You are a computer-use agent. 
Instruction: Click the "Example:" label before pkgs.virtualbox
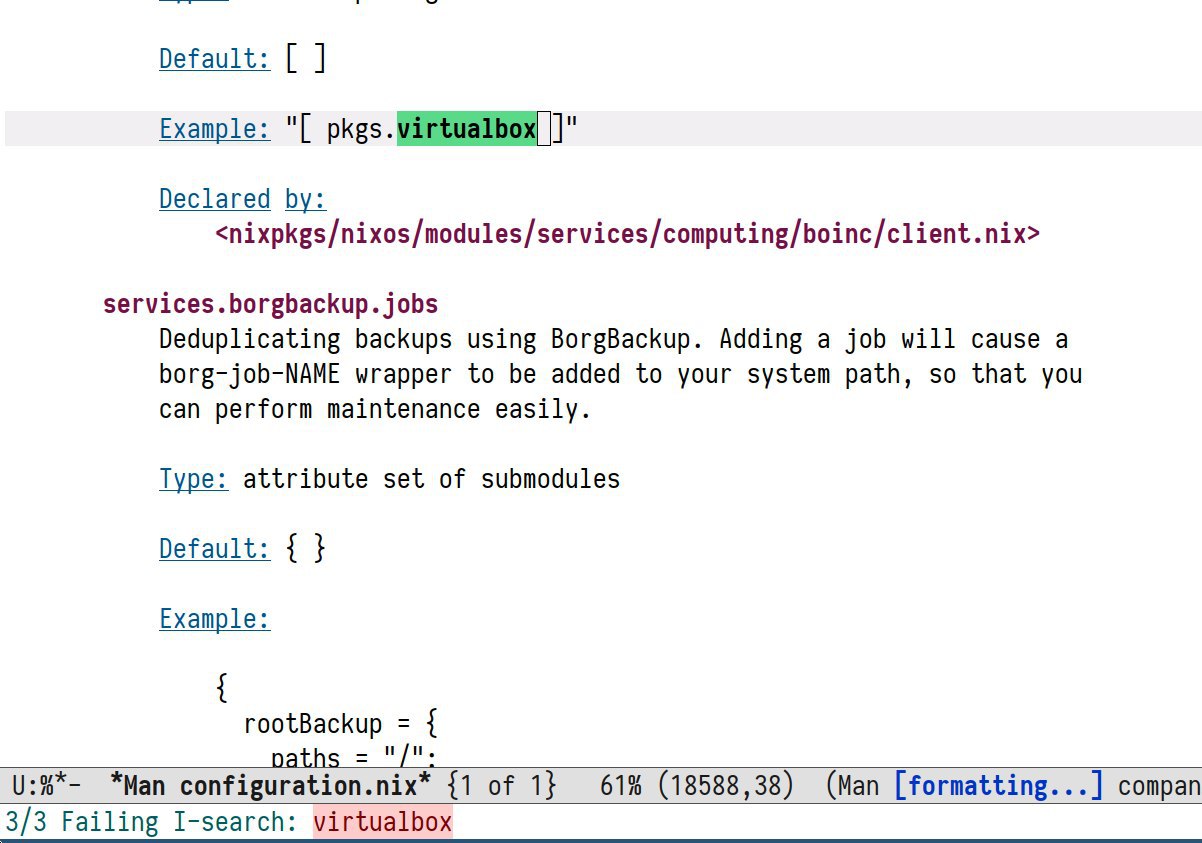pyautogui.click(x=214, y=129)
